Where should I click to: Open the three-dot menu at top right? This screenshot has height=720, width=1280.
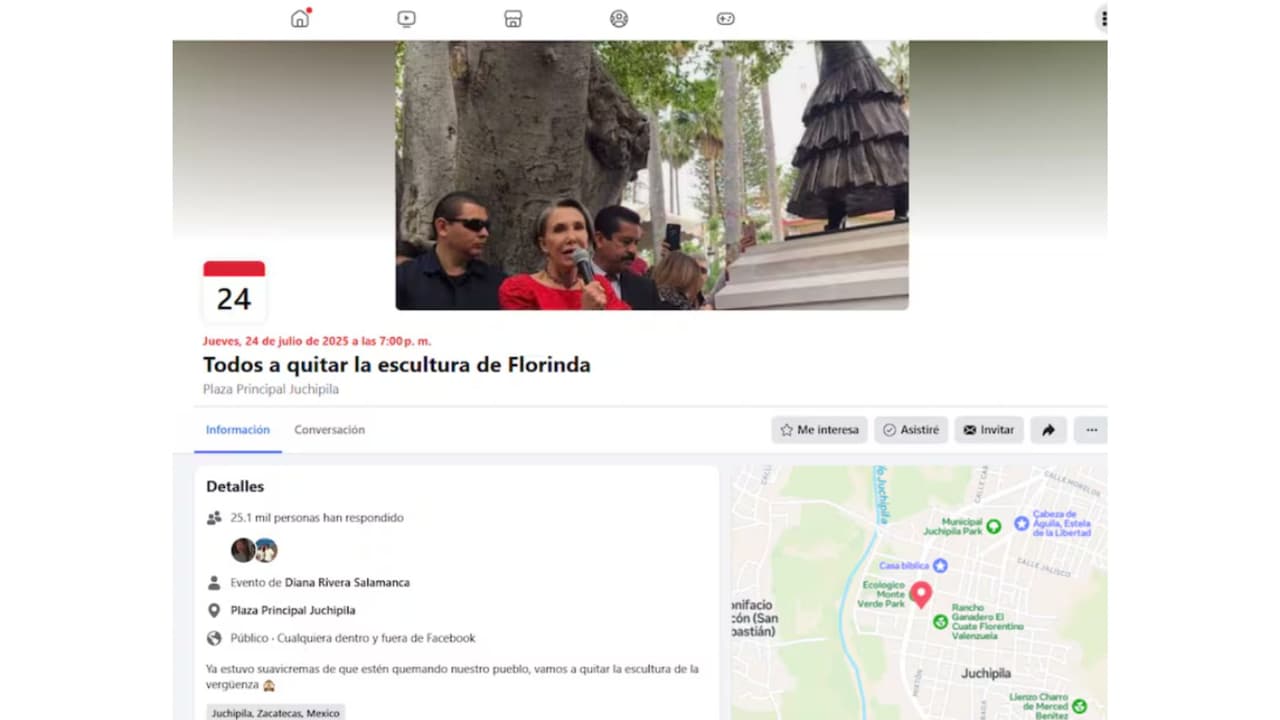coord(1103,18)
